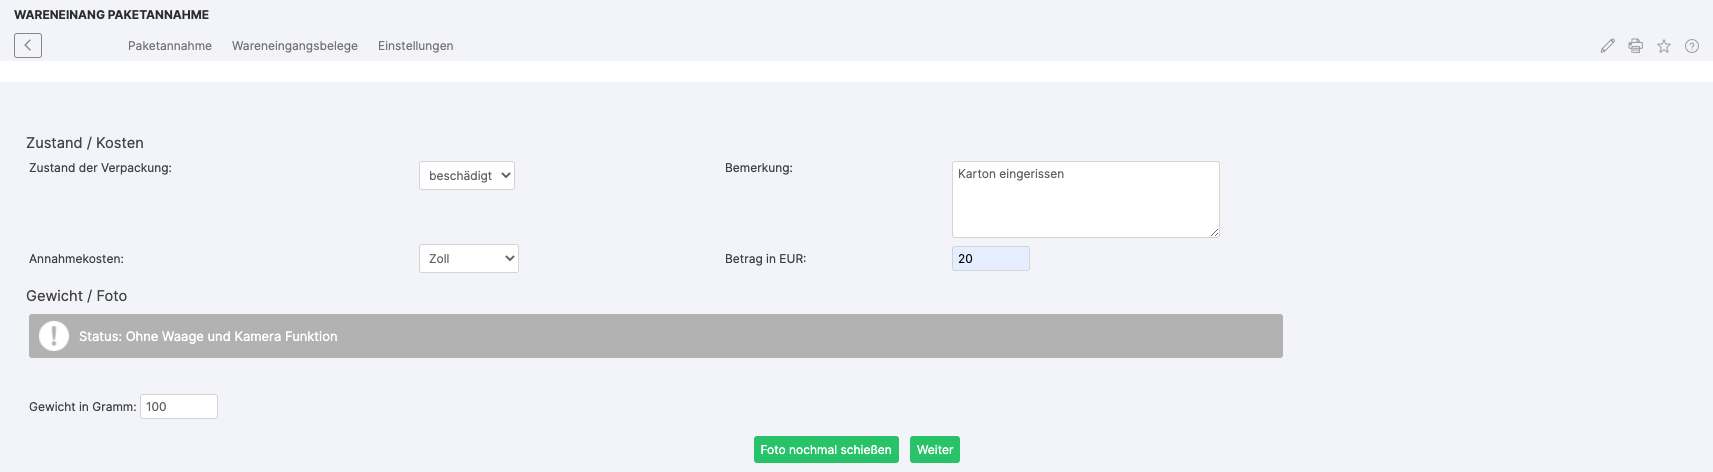Viewport: 1713px width, 472px height.
Task: Open help via question mark icon
Action: coord(1692,46)
